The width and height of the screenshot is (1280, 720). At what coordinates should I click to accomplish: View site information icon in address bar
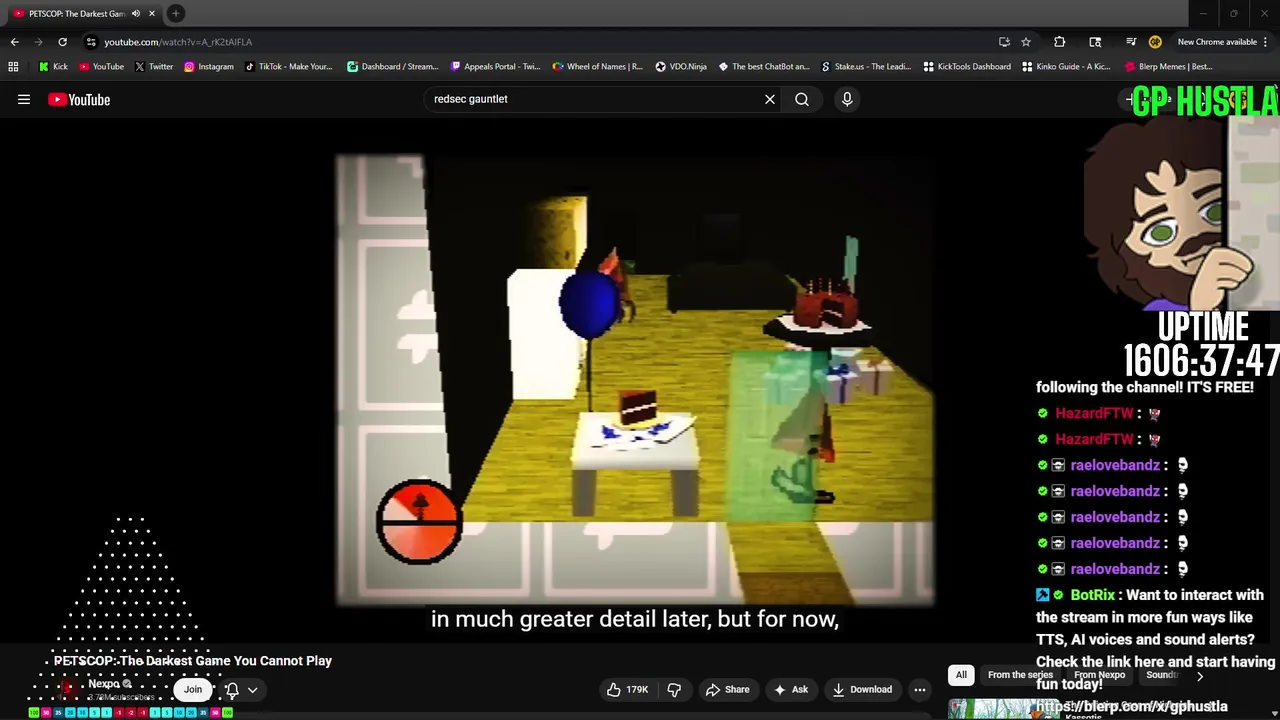(x=90, y=42)
